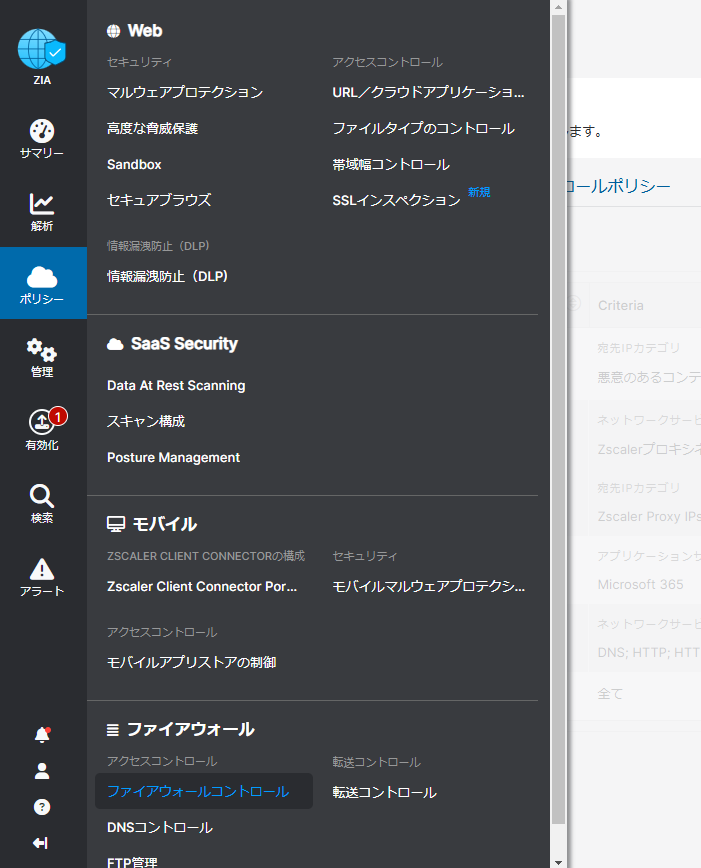
Task: Open 高度な脅威保護
Action: [152, 128]
